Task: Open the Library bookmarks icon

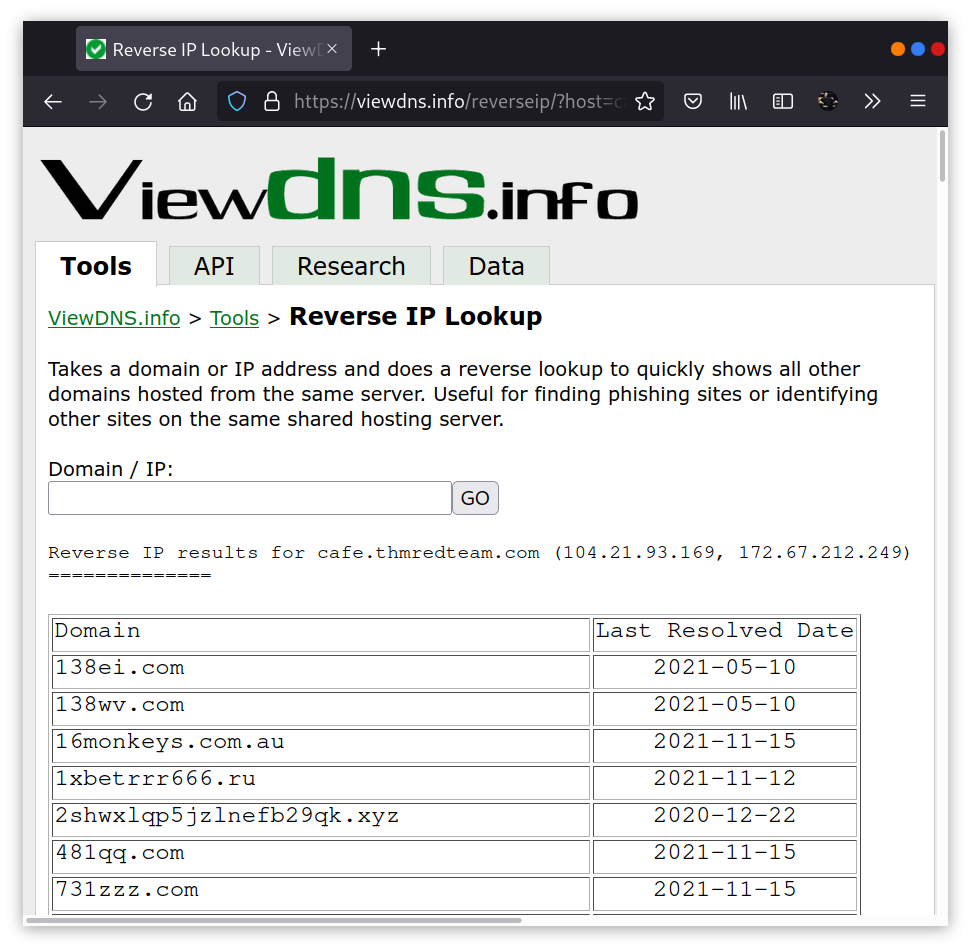Action: (738, 101)
